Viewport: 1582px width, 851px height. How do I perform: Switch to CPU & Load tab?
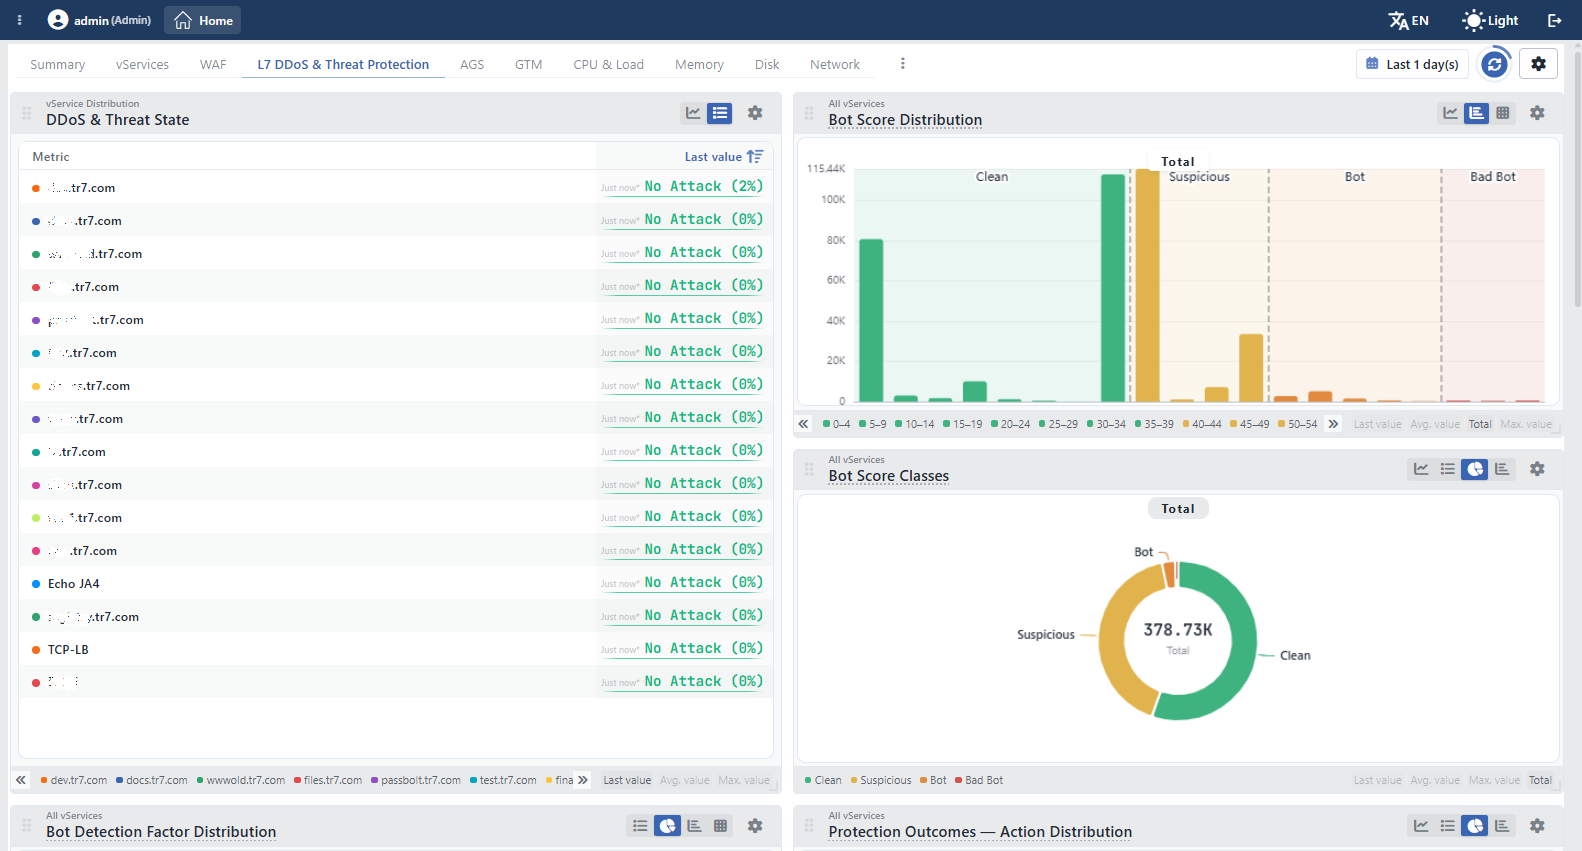click(608, 64)
